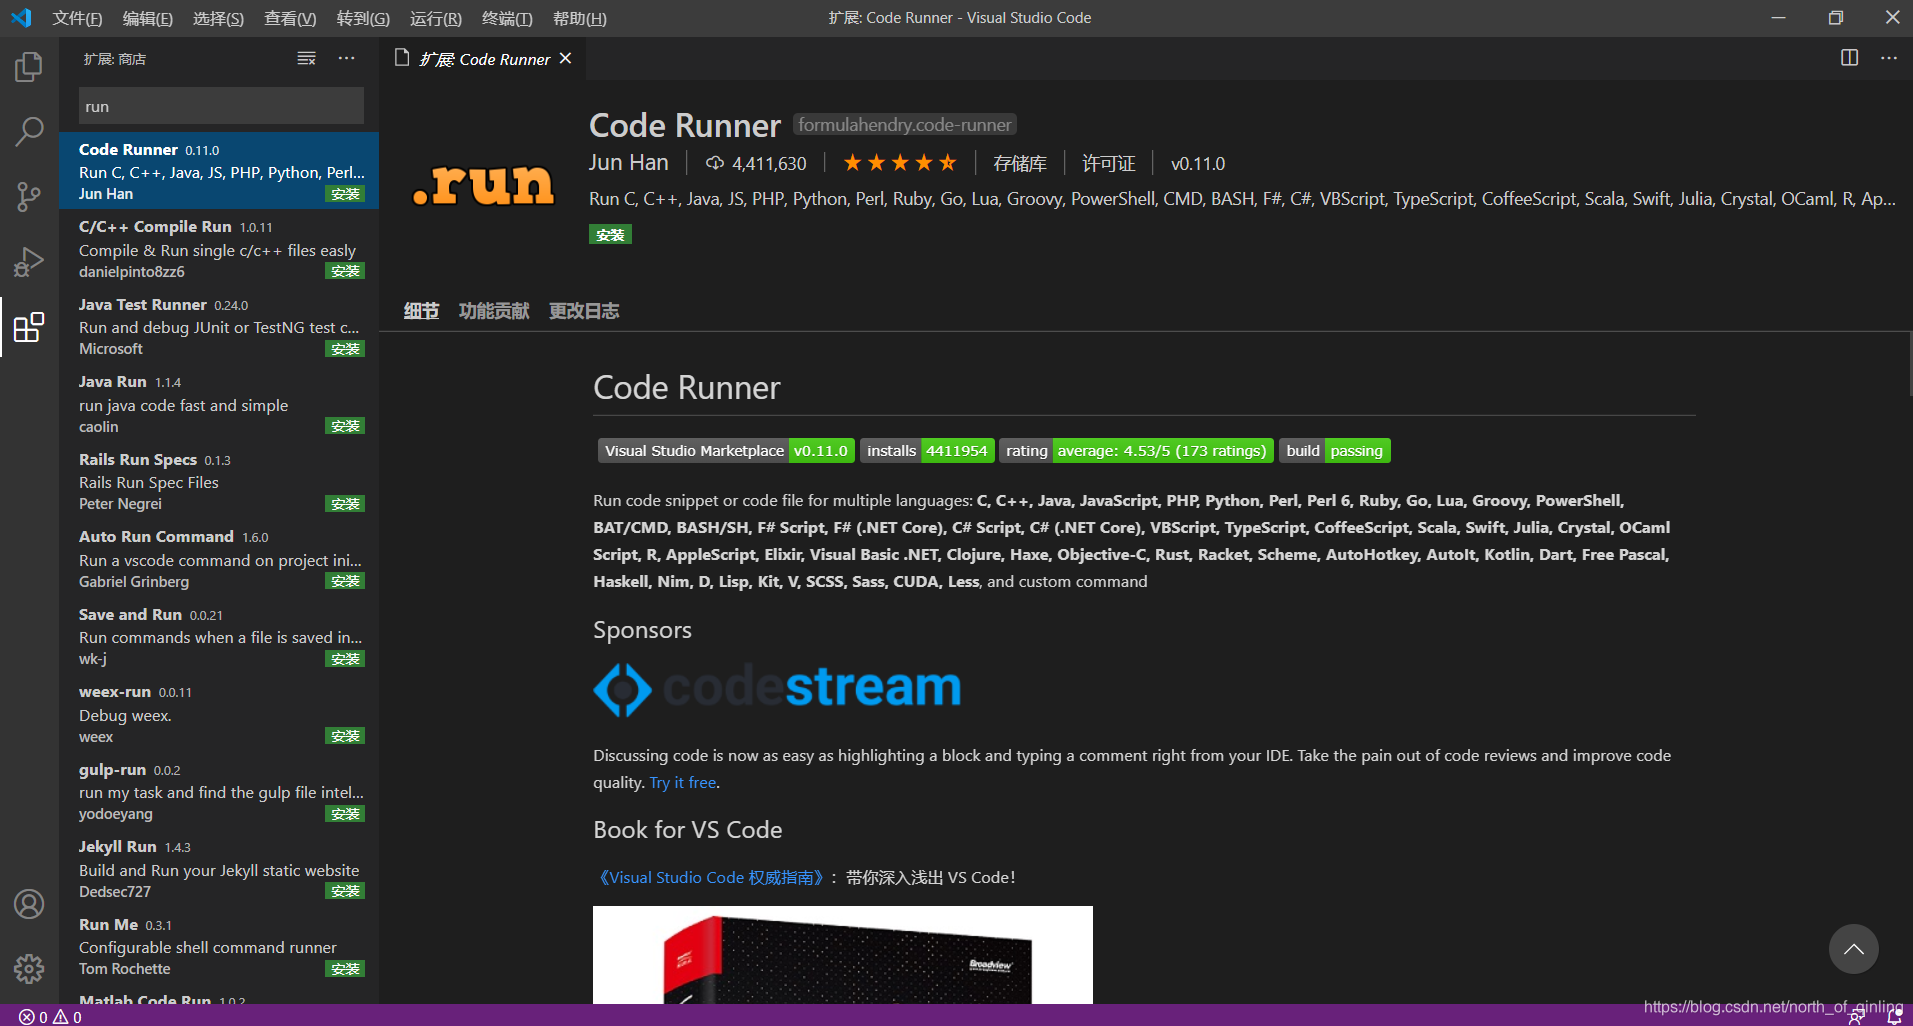Click the feedback icon in status bar
This screenshot has width=1913, height=1026.
(x=1857, y=1017)
